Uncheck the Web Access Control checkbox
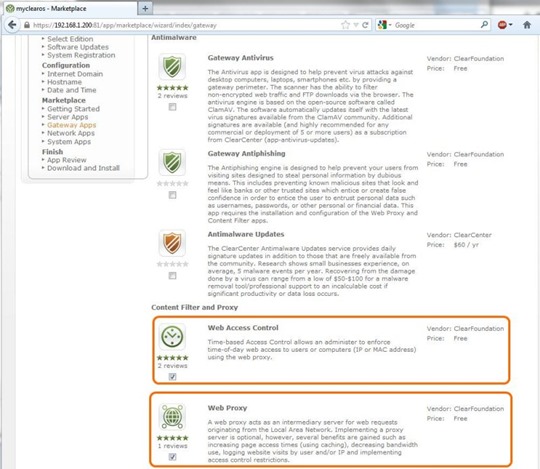The height and width of the screenshot is (469, 540). point(173,377)
